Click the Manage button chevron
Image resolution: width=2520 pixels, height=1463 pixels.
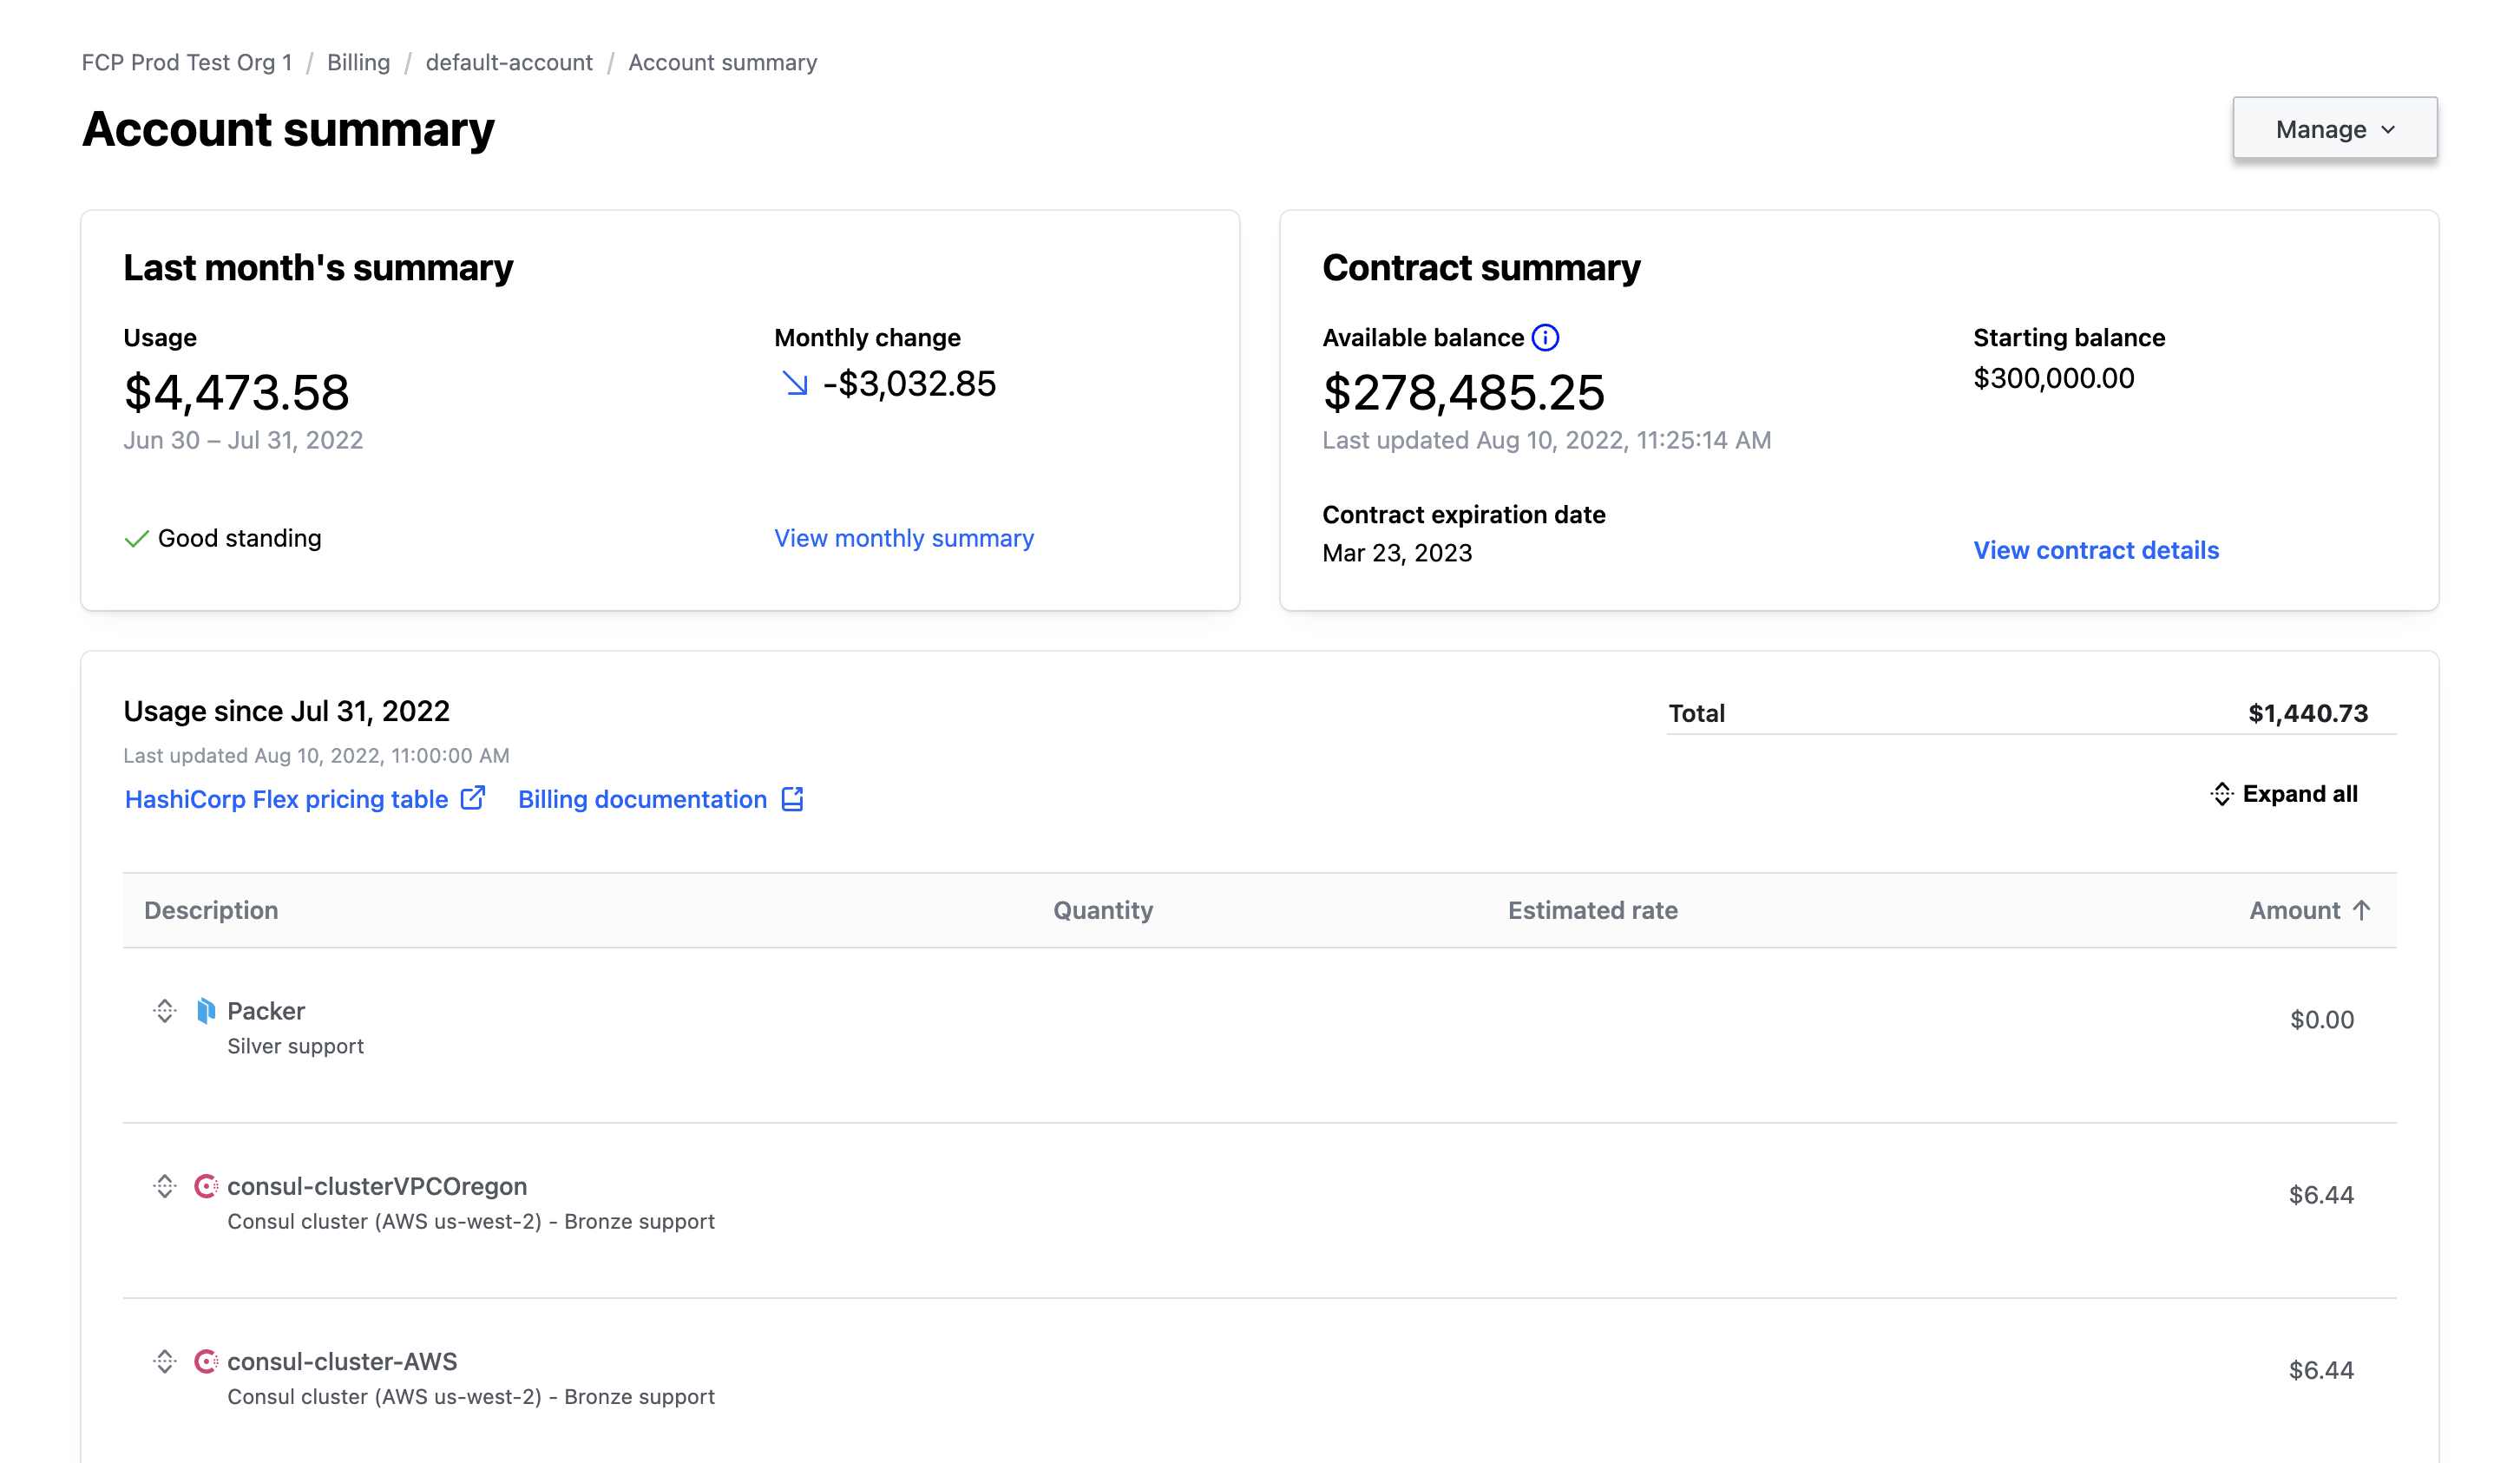point(2388,130)
